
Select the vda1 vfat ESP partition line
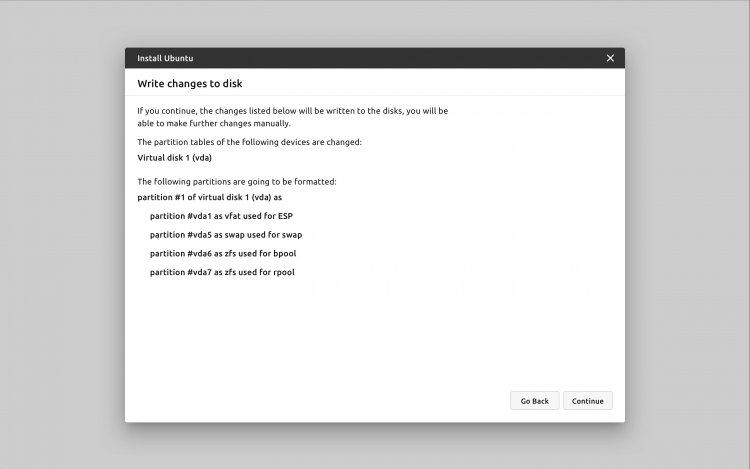[221, 216]
